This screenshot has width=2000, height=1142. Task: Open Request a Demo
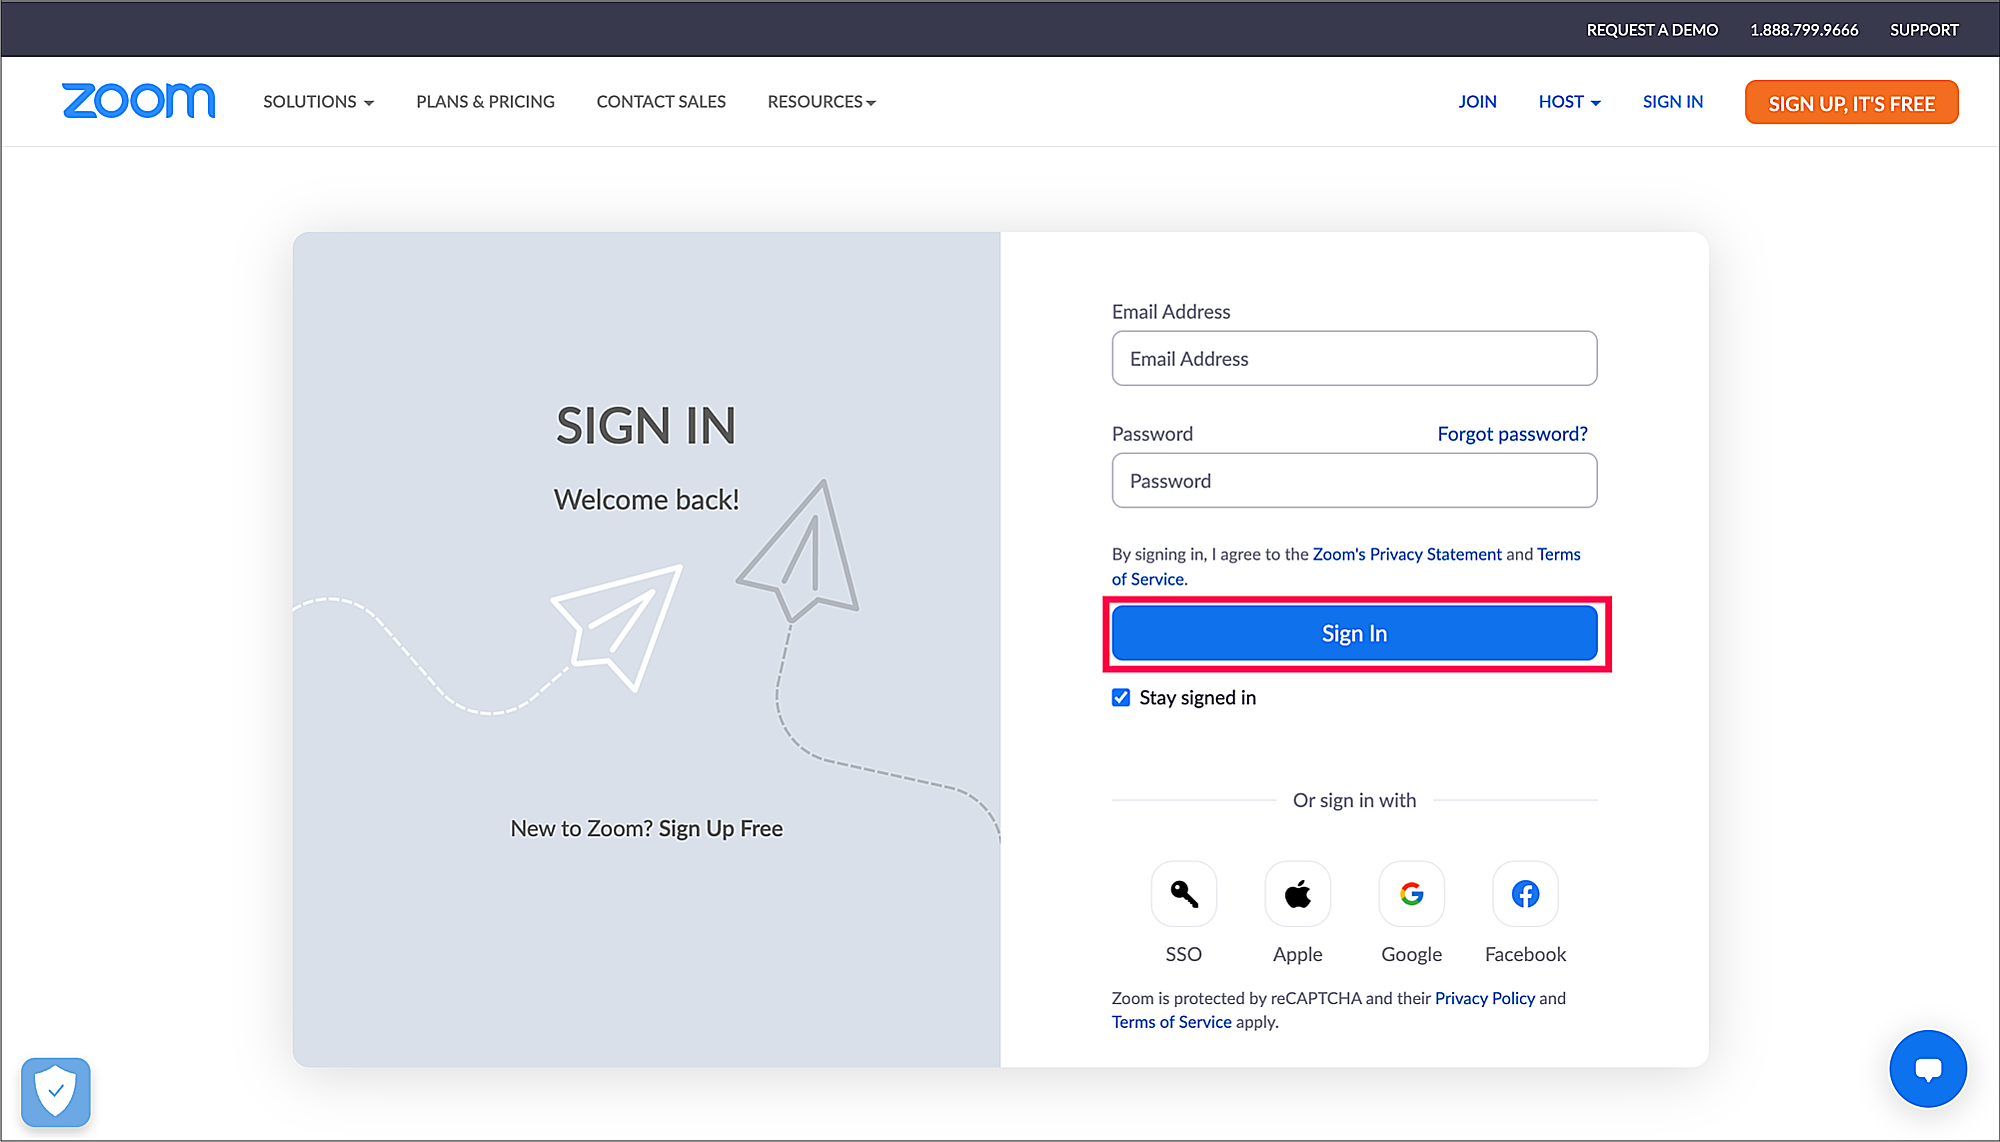(x=1652, y=30)
